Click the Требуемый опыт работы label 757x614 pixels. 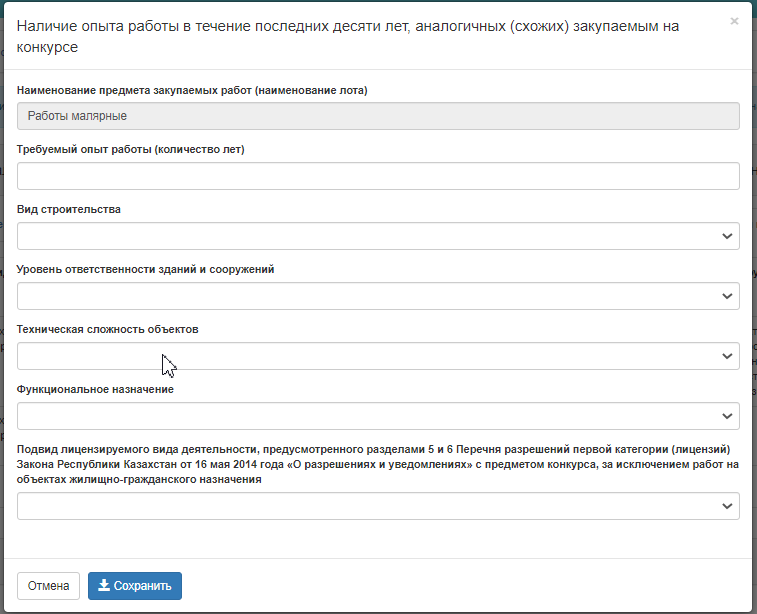coord(131,149)
